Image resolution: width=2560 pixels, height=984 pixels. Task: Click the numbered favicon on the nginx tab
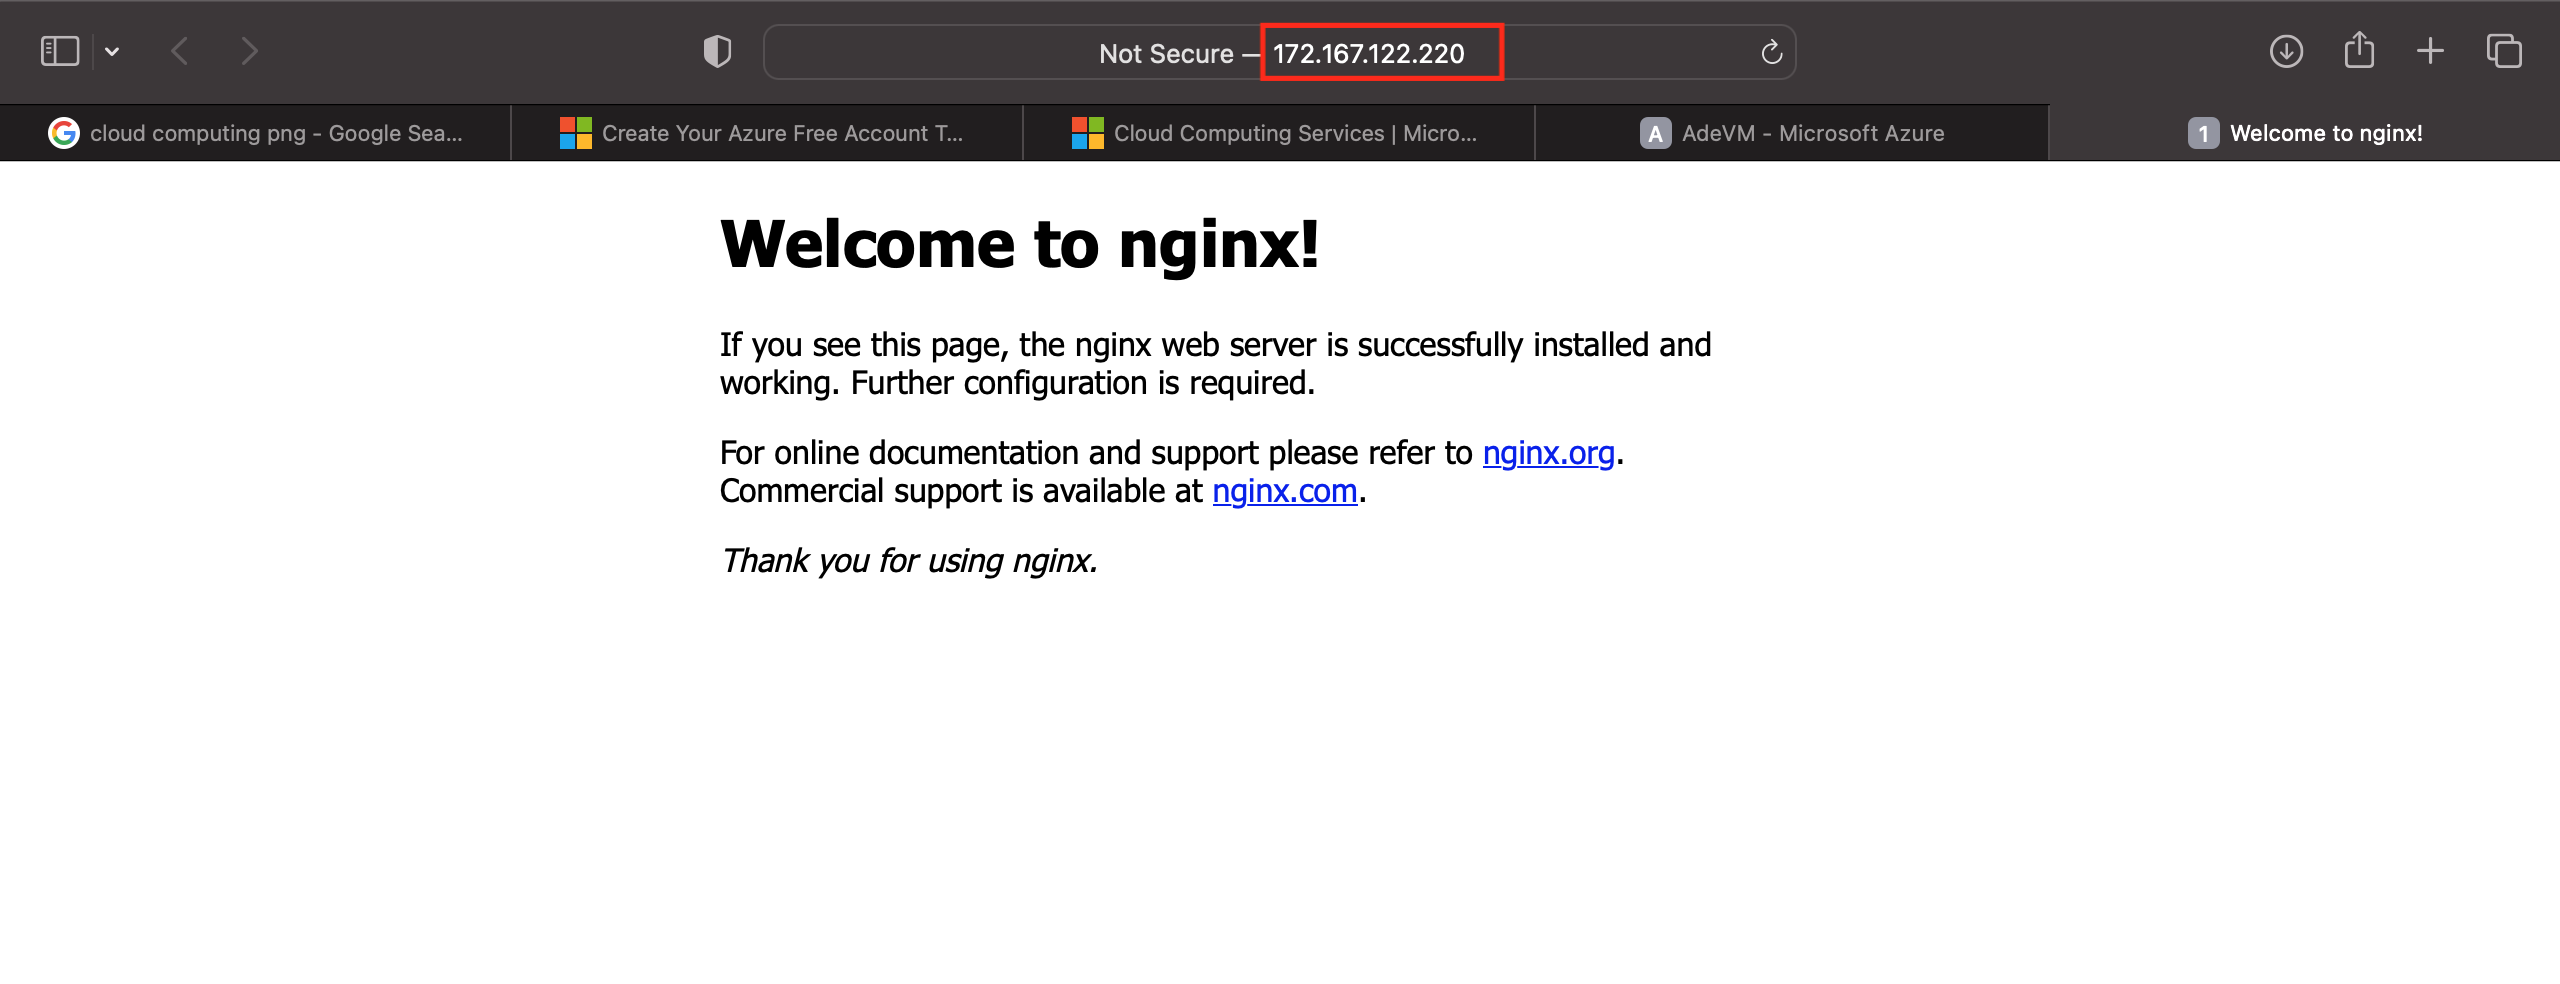click(2204, 133)
